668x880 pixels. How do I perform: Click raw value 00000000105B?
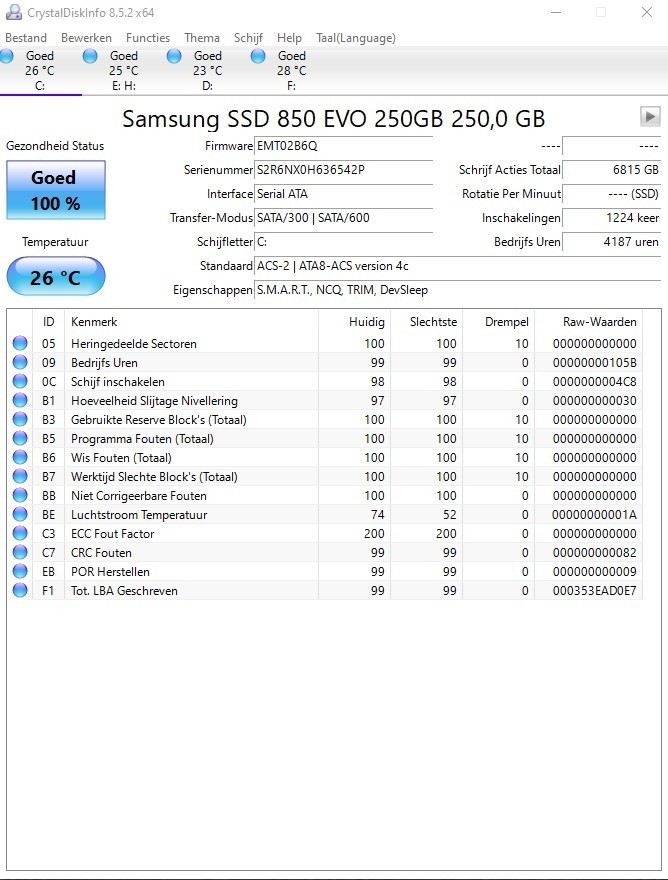point(594,363)
